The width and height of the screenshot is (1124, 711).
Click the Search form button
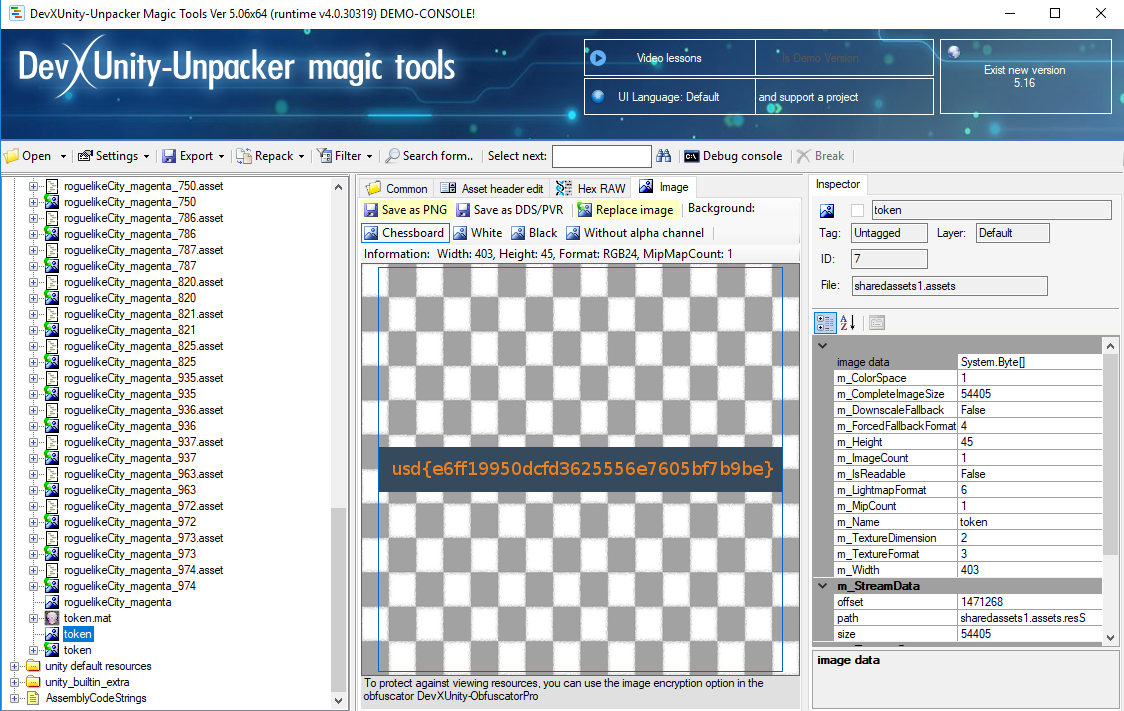point(430,156)
